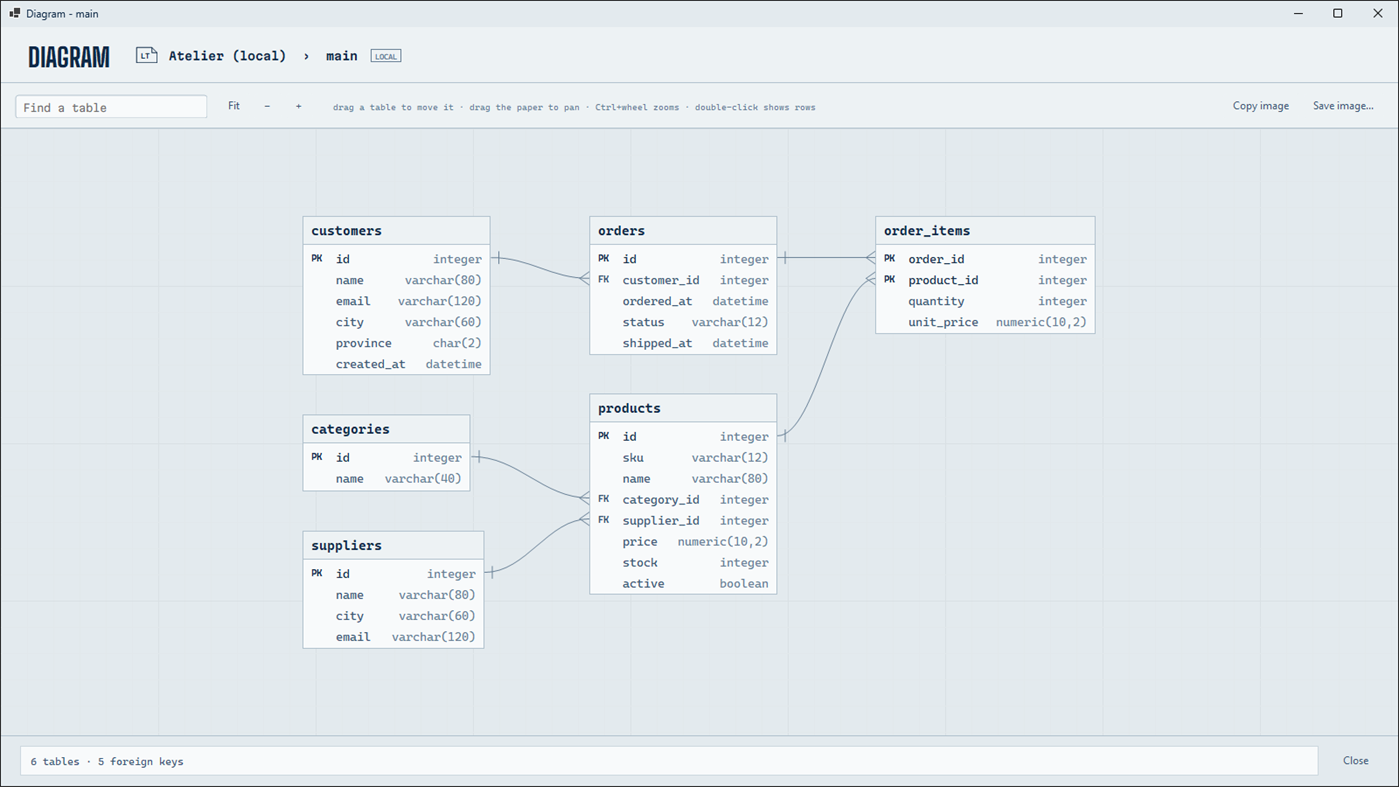This screenshot has width=1399, height=787.
Task: Close the window with the title bar X
Action: tap(1378, 13)
